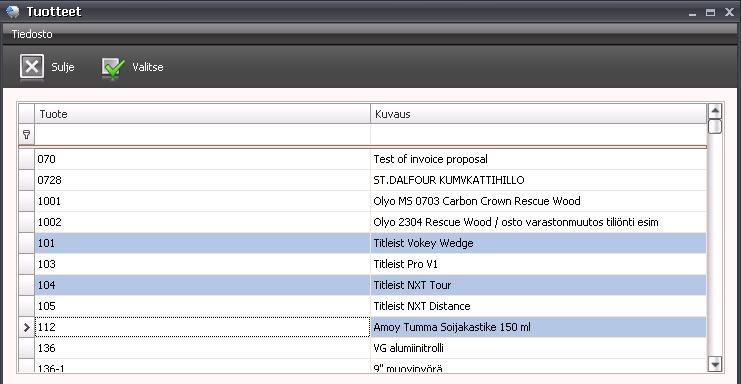Click the Sulje close icon in toolbar
The height and width of the screenshot is (384, 741).
pyautogui.click(x=32, y=66)
